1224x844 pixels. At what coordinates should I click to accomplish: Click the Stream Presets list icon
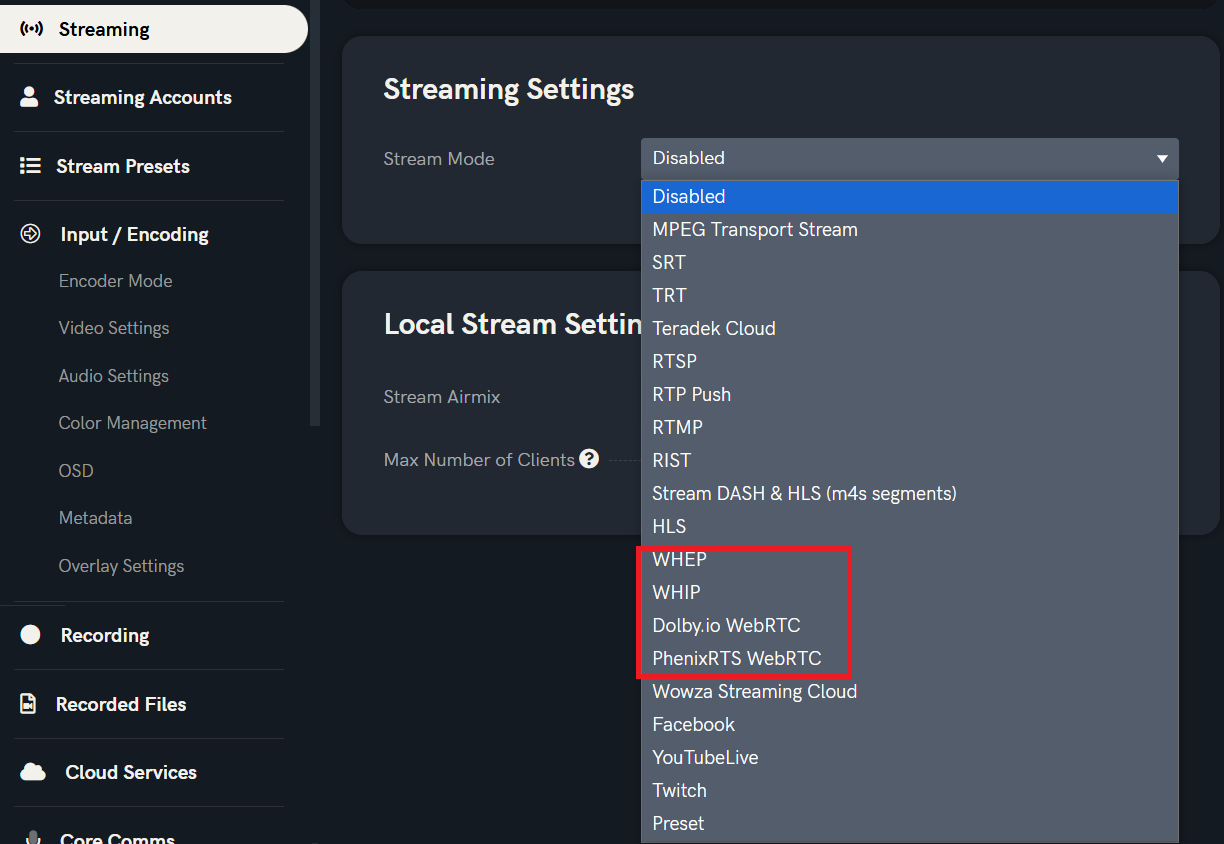coord(31,166)
